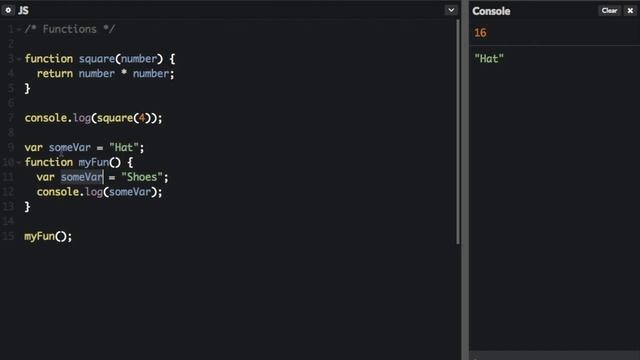Collapse the myFun function fold arrow

[x=19, y=162]
